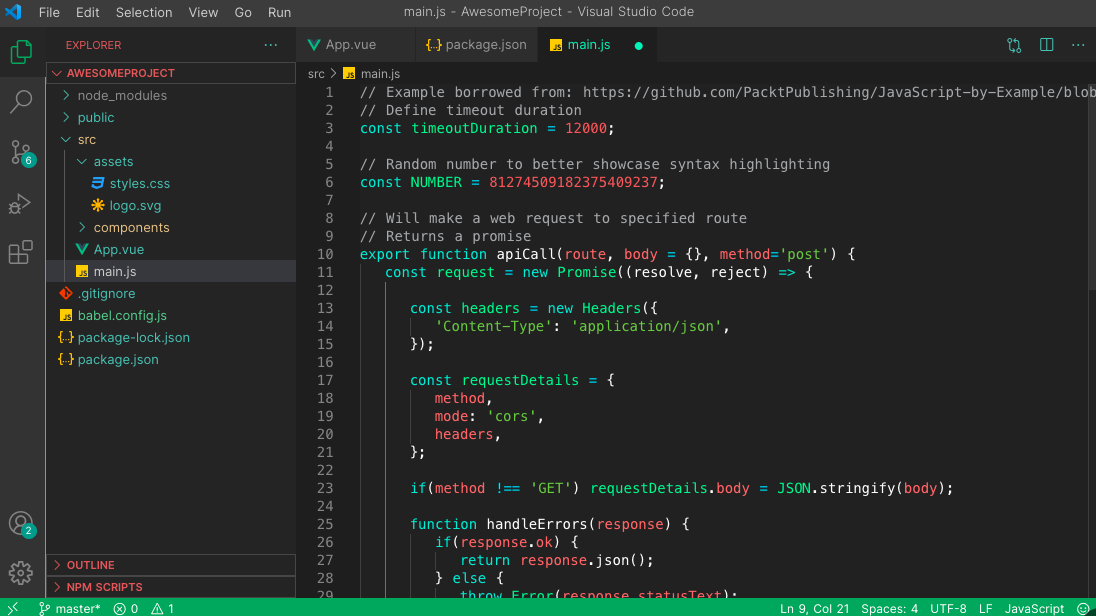Image resolution: width=1096 pixels, height=616 pixels.
Task: Open the errors count in status bar
Action: [126, 608]
